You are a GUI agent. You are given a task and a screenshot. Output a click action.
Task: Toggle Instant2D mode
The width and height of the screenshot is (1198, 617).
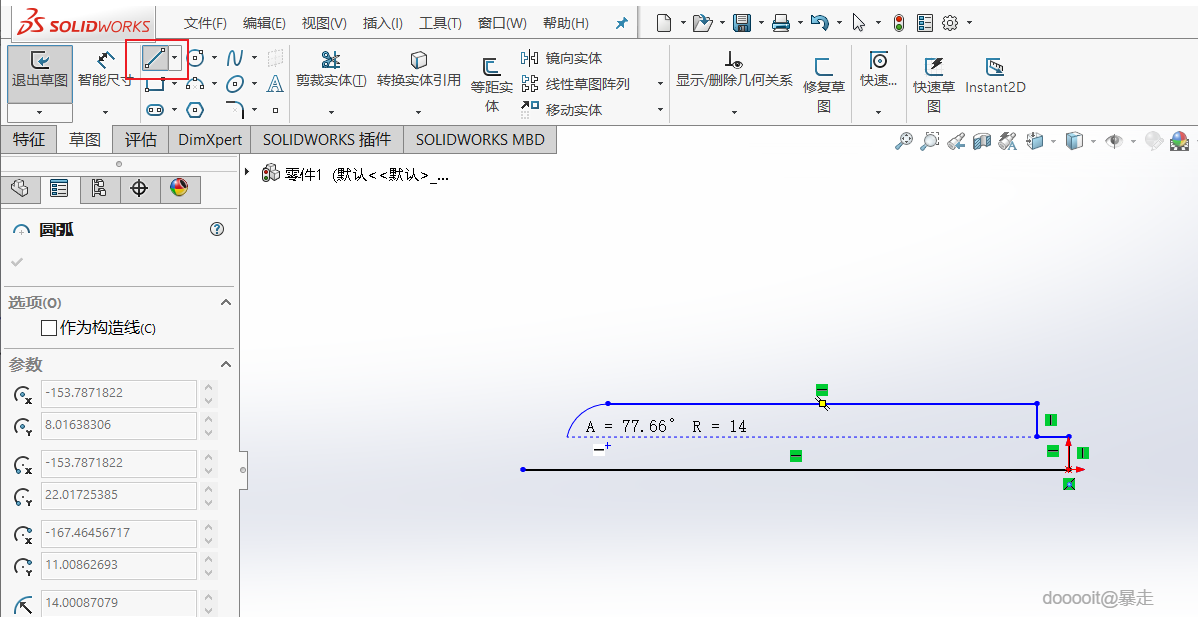[995, 75]
